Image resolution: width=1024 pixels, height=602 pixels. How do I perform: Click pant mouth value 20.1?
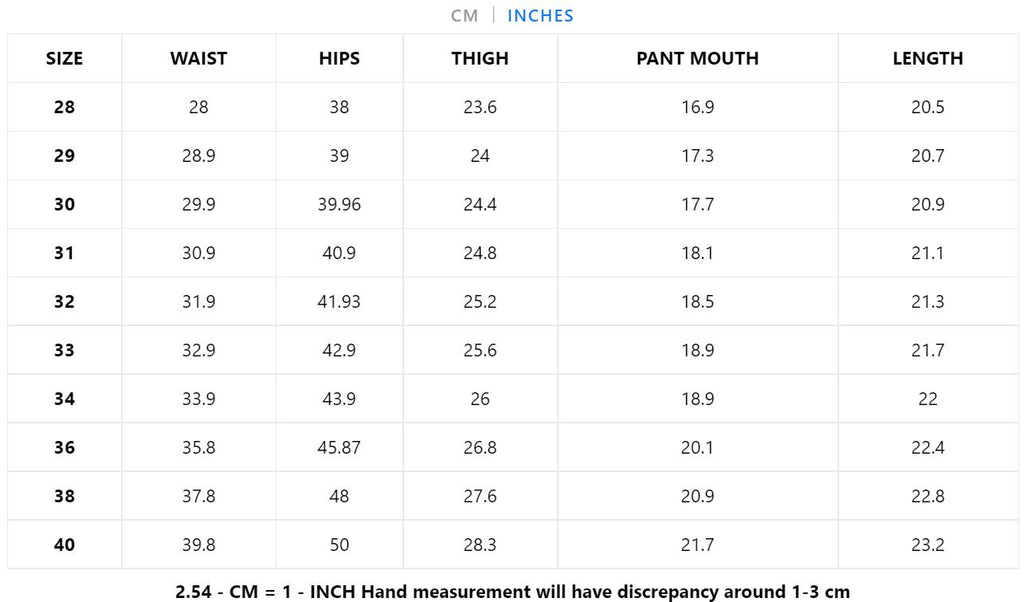pyautogui.click(x=697, y=448)
